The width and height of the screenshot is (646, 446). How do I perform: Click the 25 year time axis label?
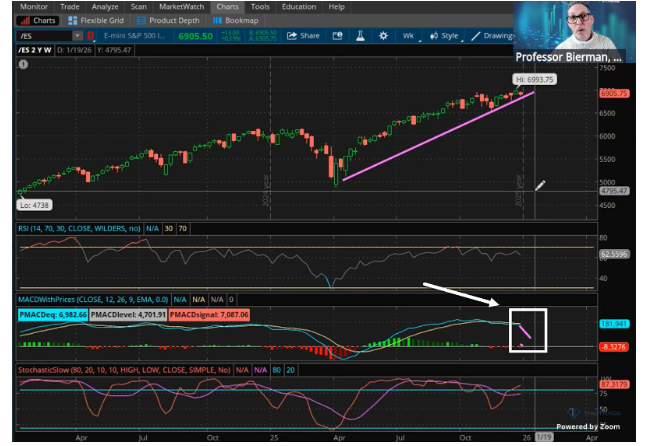point(274,437)
